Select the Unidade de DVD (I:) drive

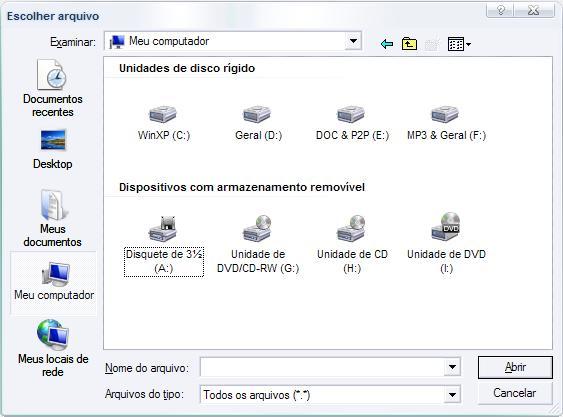[x=446, y=245]
